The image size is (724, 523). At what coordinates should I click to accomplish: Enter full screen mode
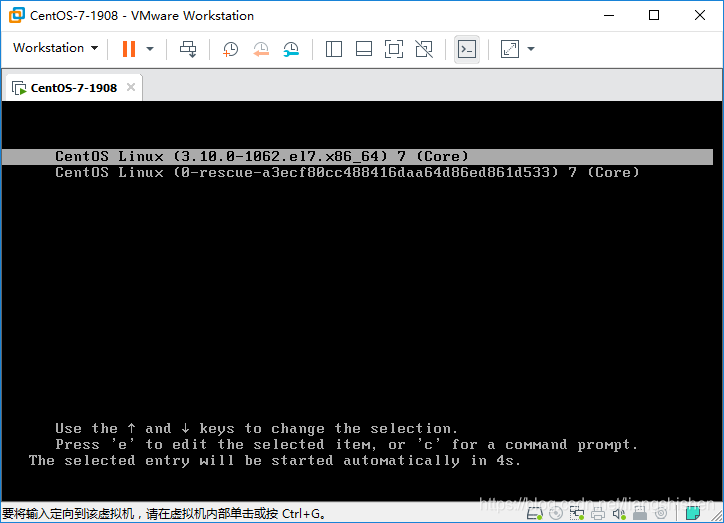click(x=394, y=49)
